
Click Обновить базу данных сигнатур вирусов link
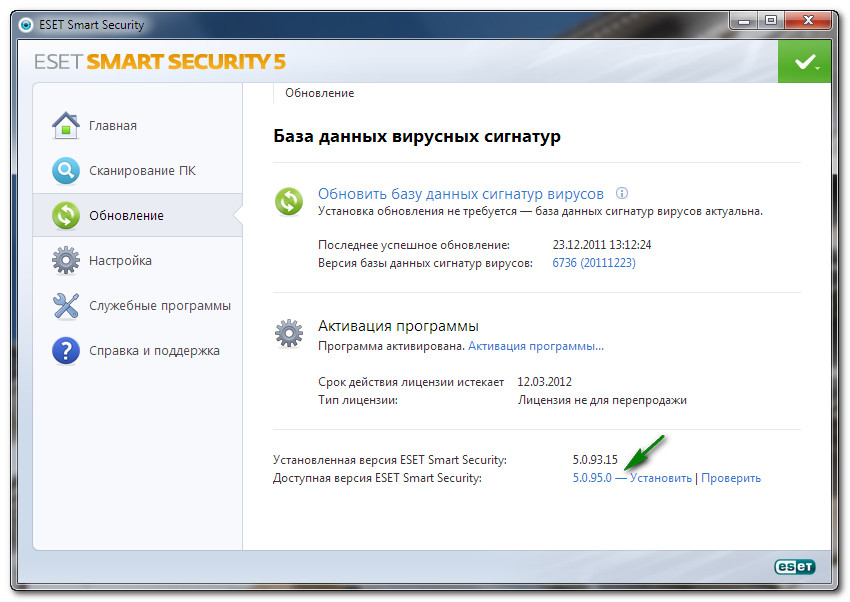(x=461, y=194)
